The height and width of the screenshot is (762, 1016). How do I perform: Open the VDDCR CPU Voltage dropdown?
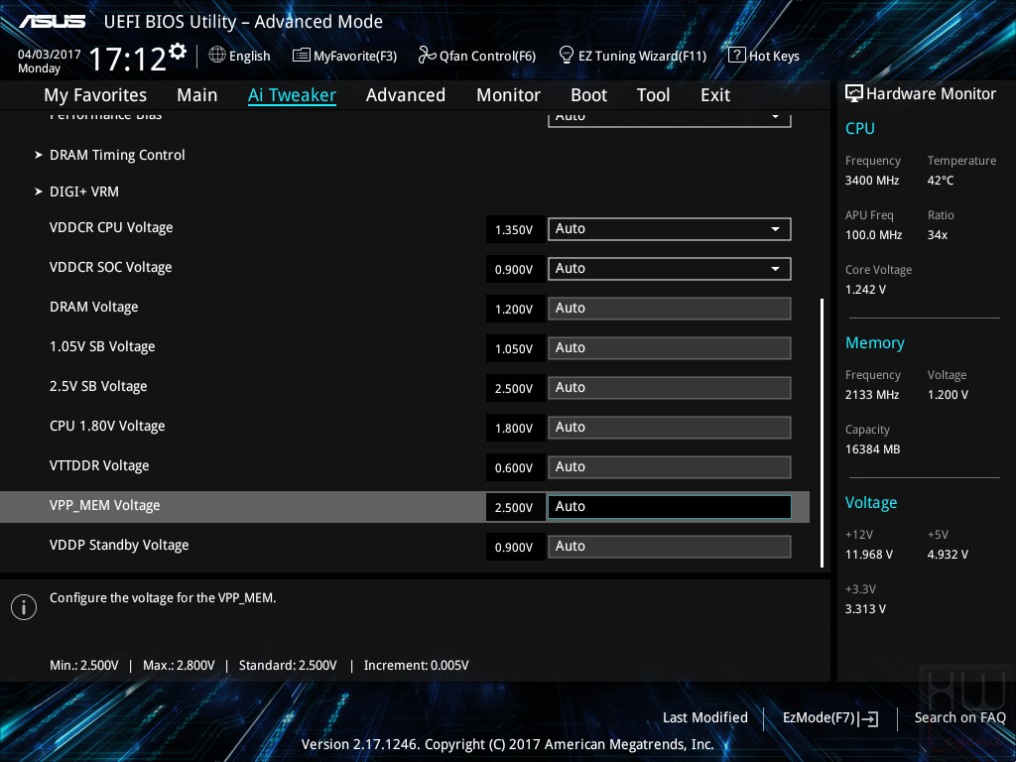(x=669, y=229)
